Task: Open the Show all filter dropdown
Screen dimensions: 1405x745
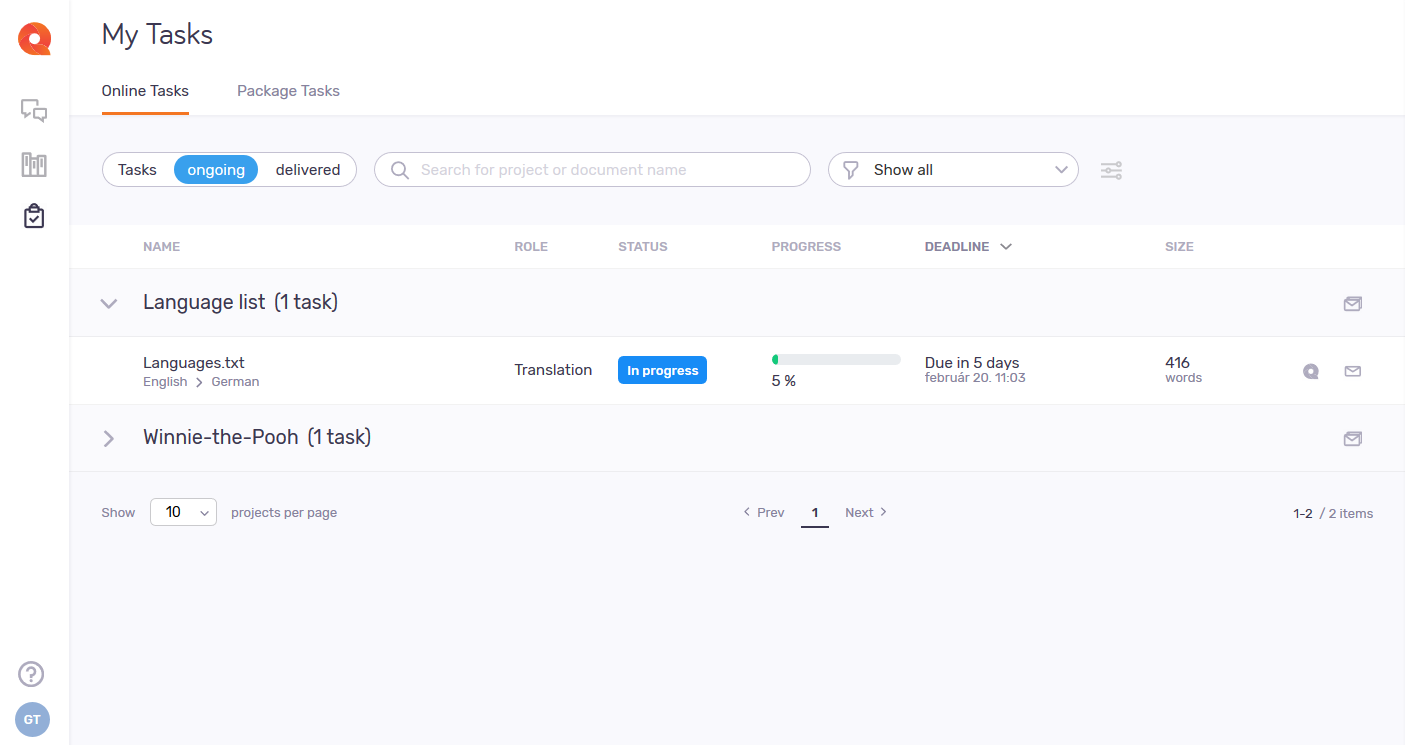Action: pyautogui.click(x=953, y=170)
